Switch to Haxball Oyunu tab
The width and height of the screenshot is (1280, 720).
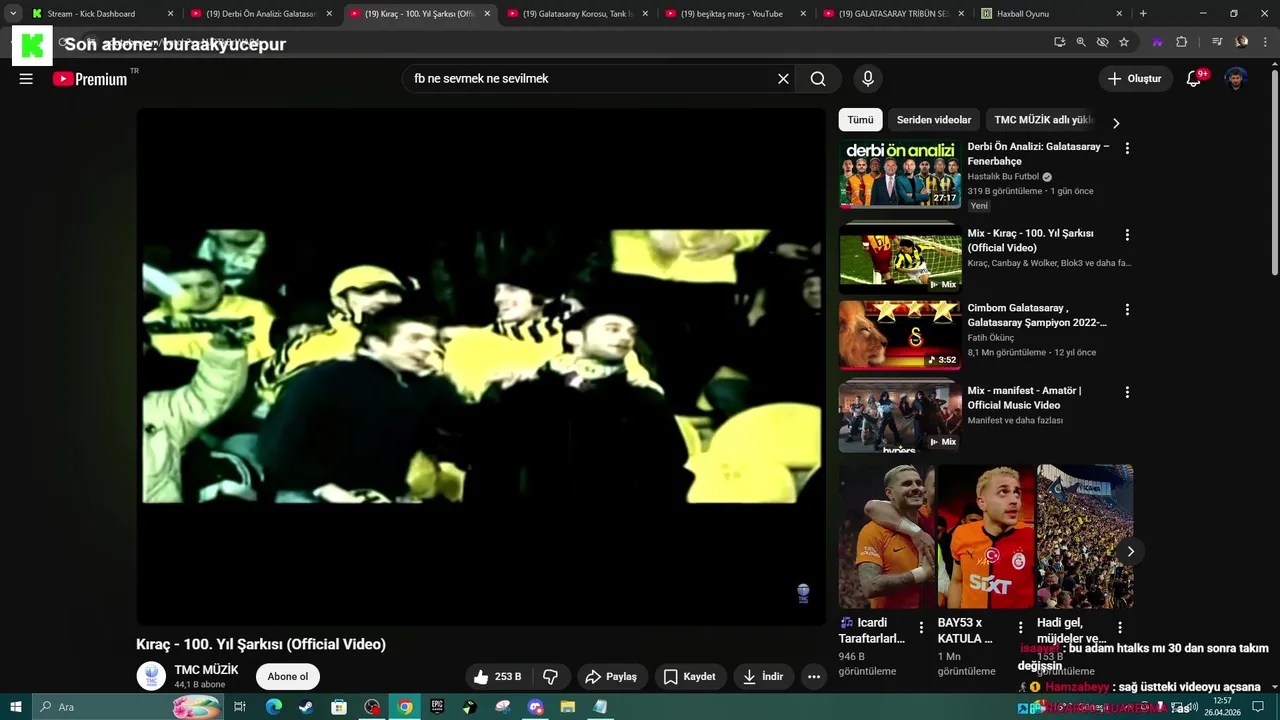[x=1052, y=14]
